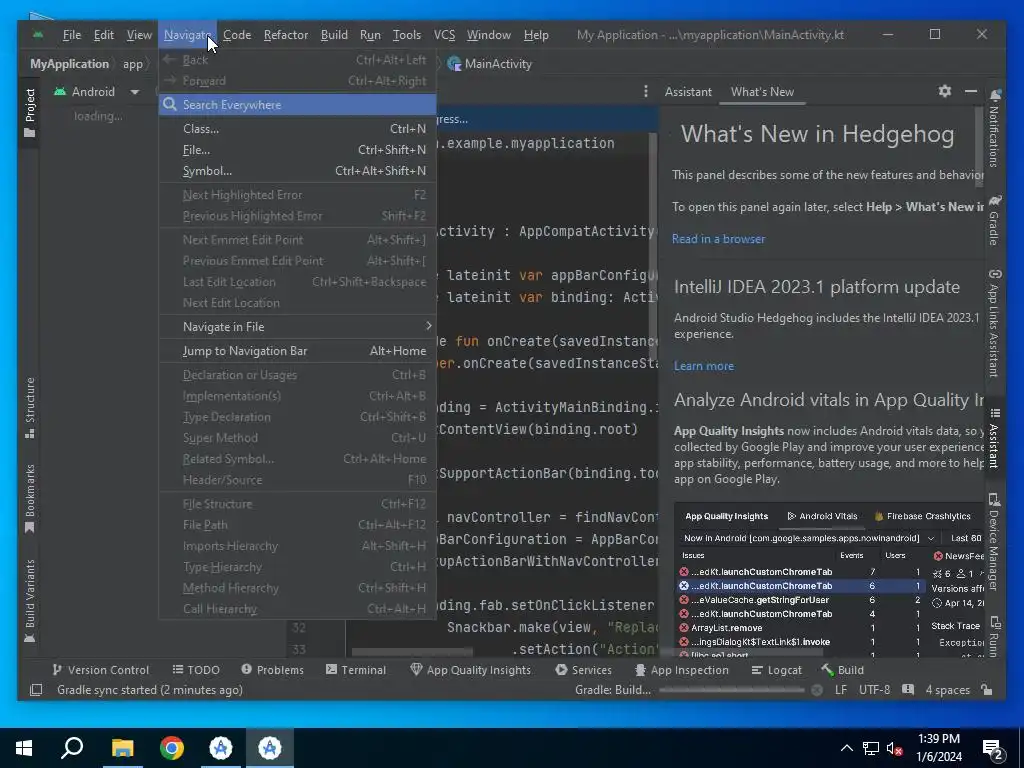Open the Refactor menu
This screenshot has height=768, width=1024.
pyautogui.click(x=285, y=35)
